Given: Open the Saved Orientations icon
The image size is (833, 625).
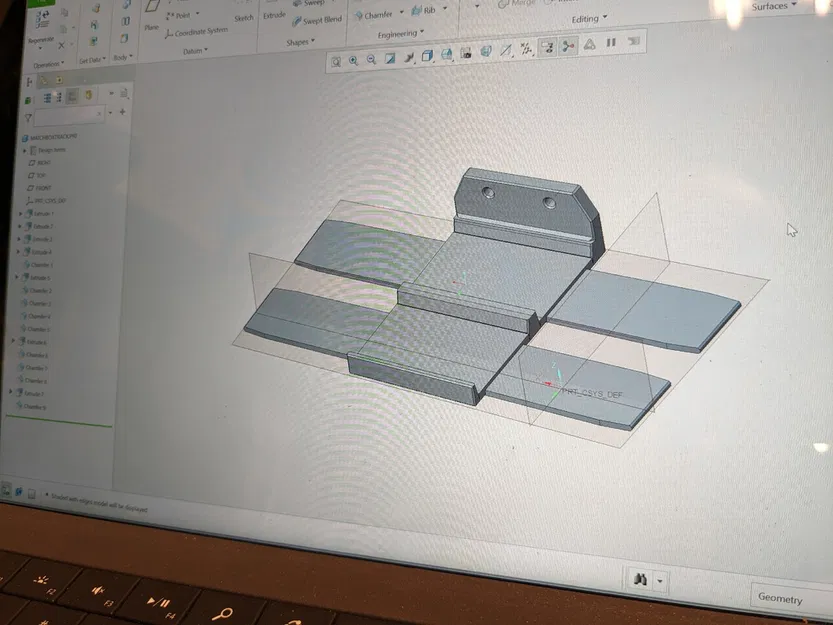Looking at the screenshot, I should (447, 54).
